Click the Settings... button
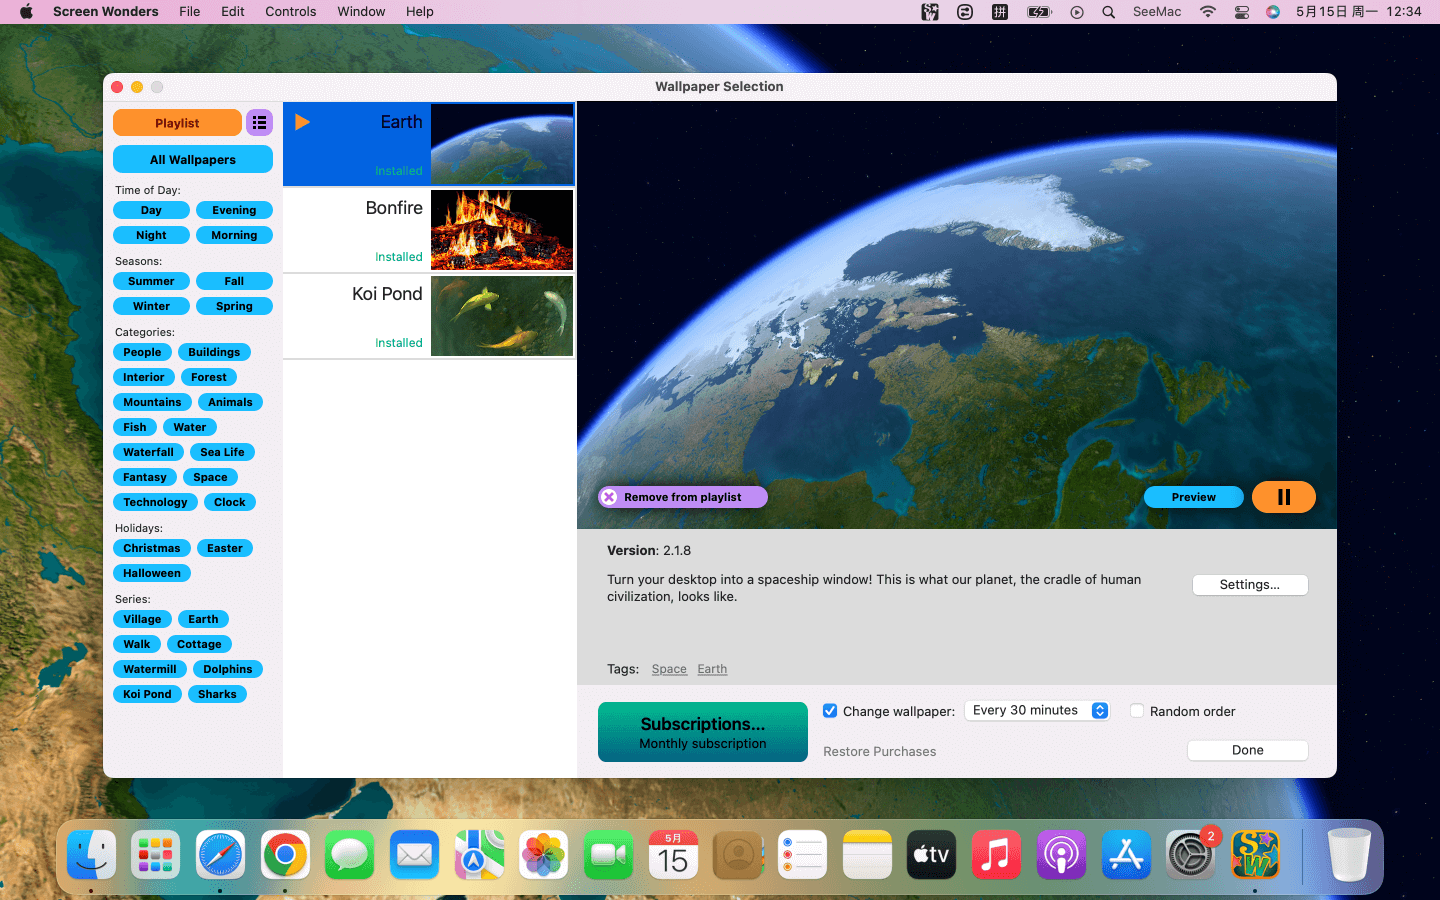The image size is (1440, 900). pyautogui.click(x=1249, y=585)
